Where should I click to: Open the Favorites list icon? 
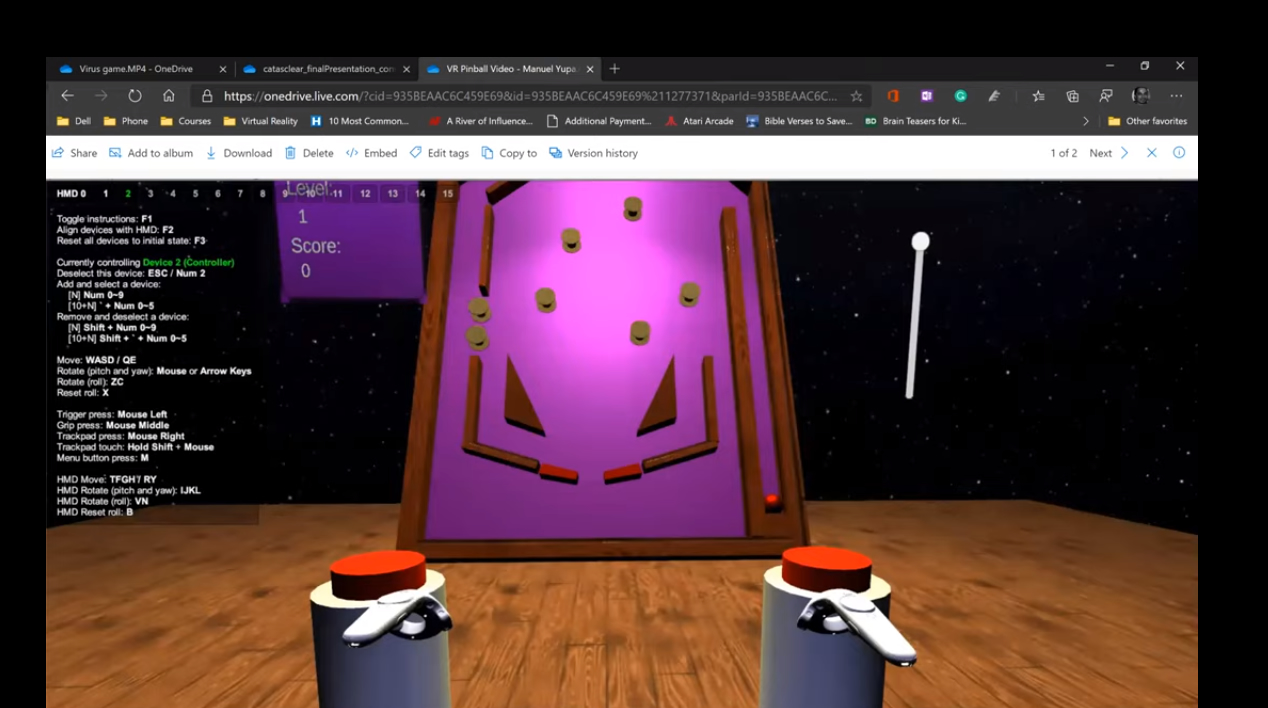click(1038, 96)
